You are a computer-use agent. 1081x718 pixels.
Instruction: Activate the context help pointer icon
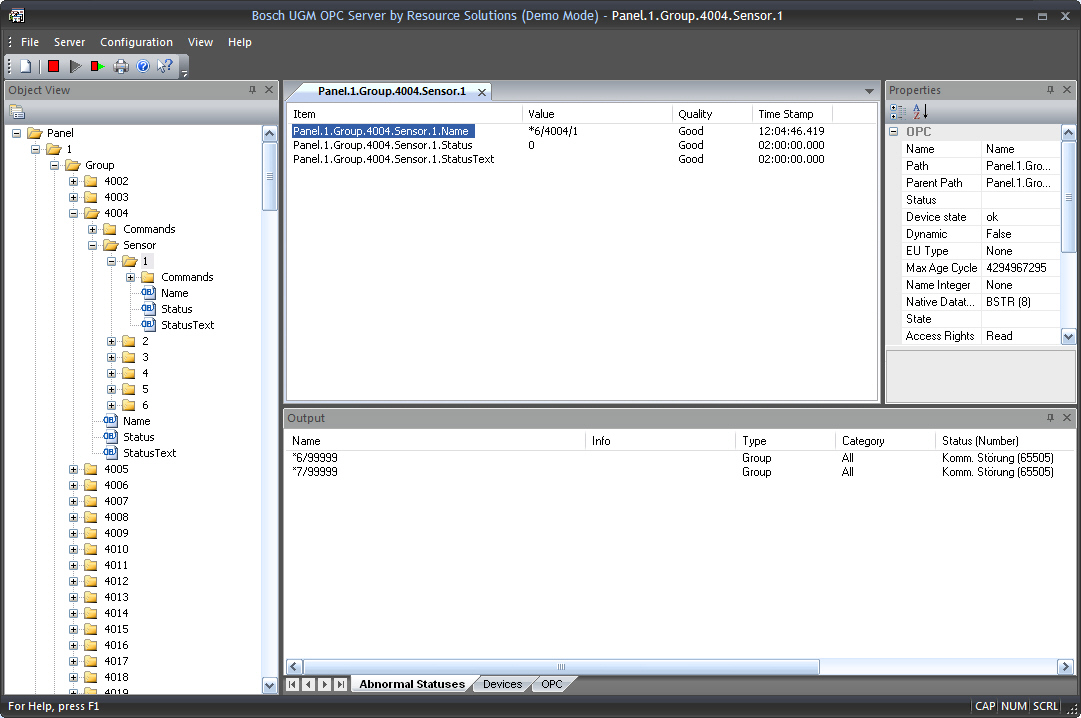point(165,67)
